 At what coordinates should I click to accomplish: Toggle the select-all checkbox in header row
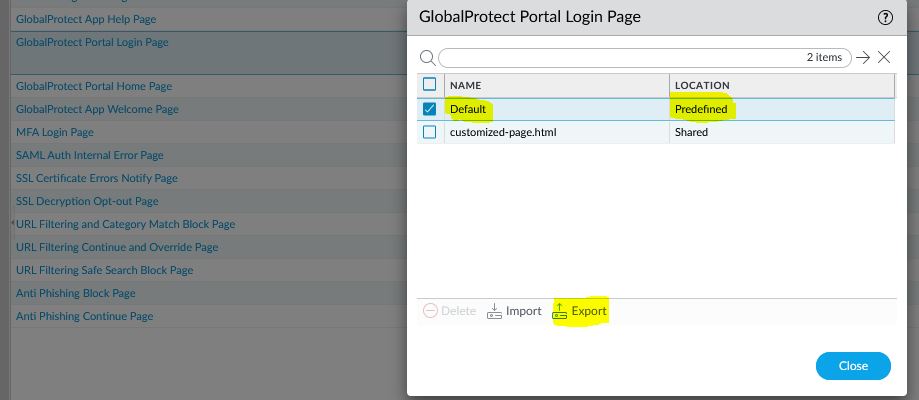(430, 84)
